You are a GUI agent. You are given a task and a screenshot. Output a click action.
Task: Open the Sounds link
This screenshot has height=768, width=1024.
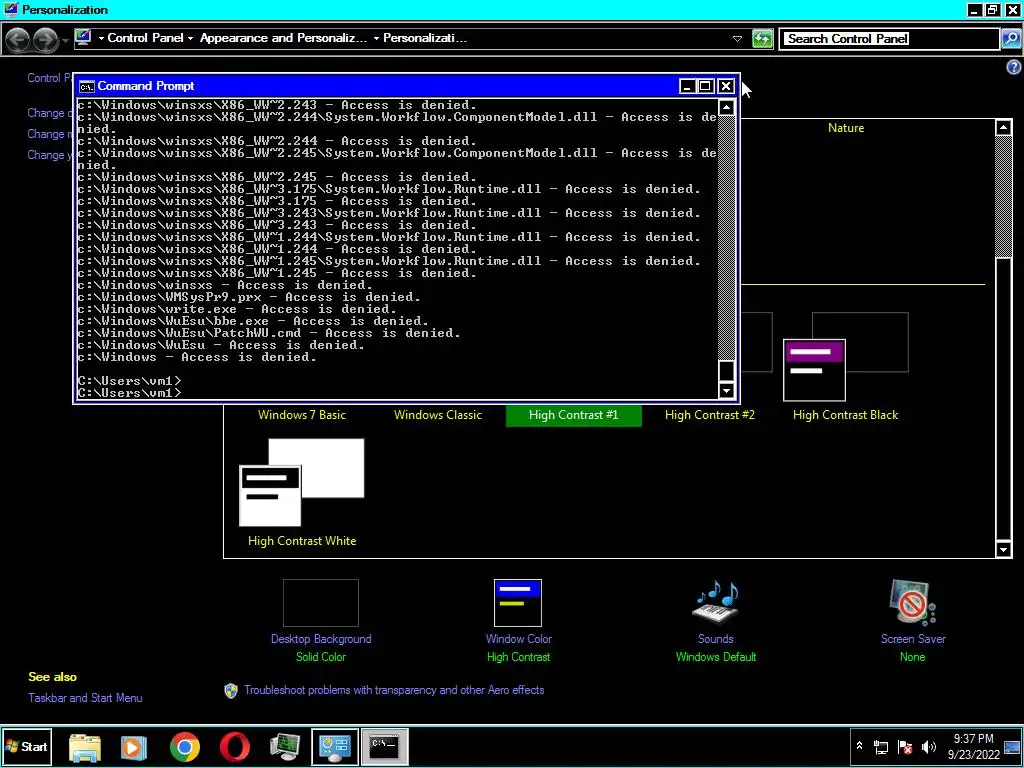(715, 639)
